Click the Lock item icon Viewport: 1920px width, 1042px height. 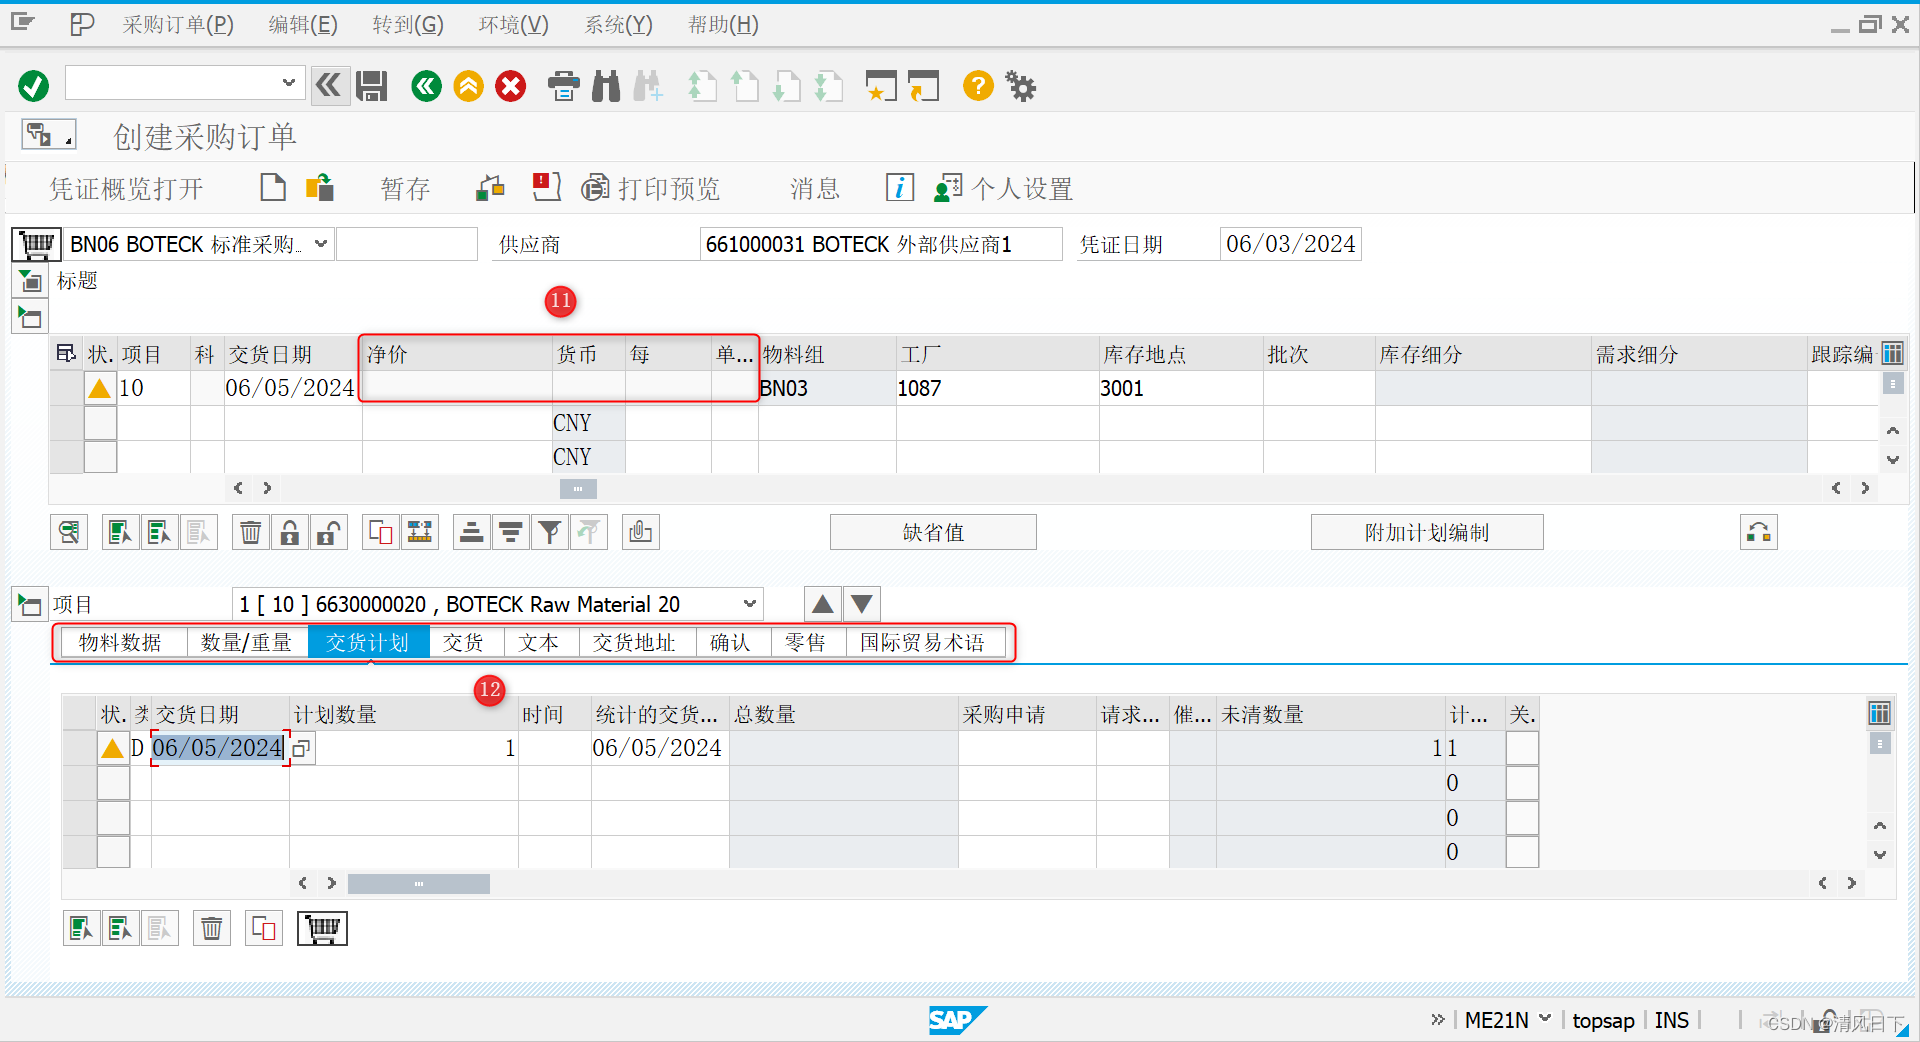[x=290, y=532]
